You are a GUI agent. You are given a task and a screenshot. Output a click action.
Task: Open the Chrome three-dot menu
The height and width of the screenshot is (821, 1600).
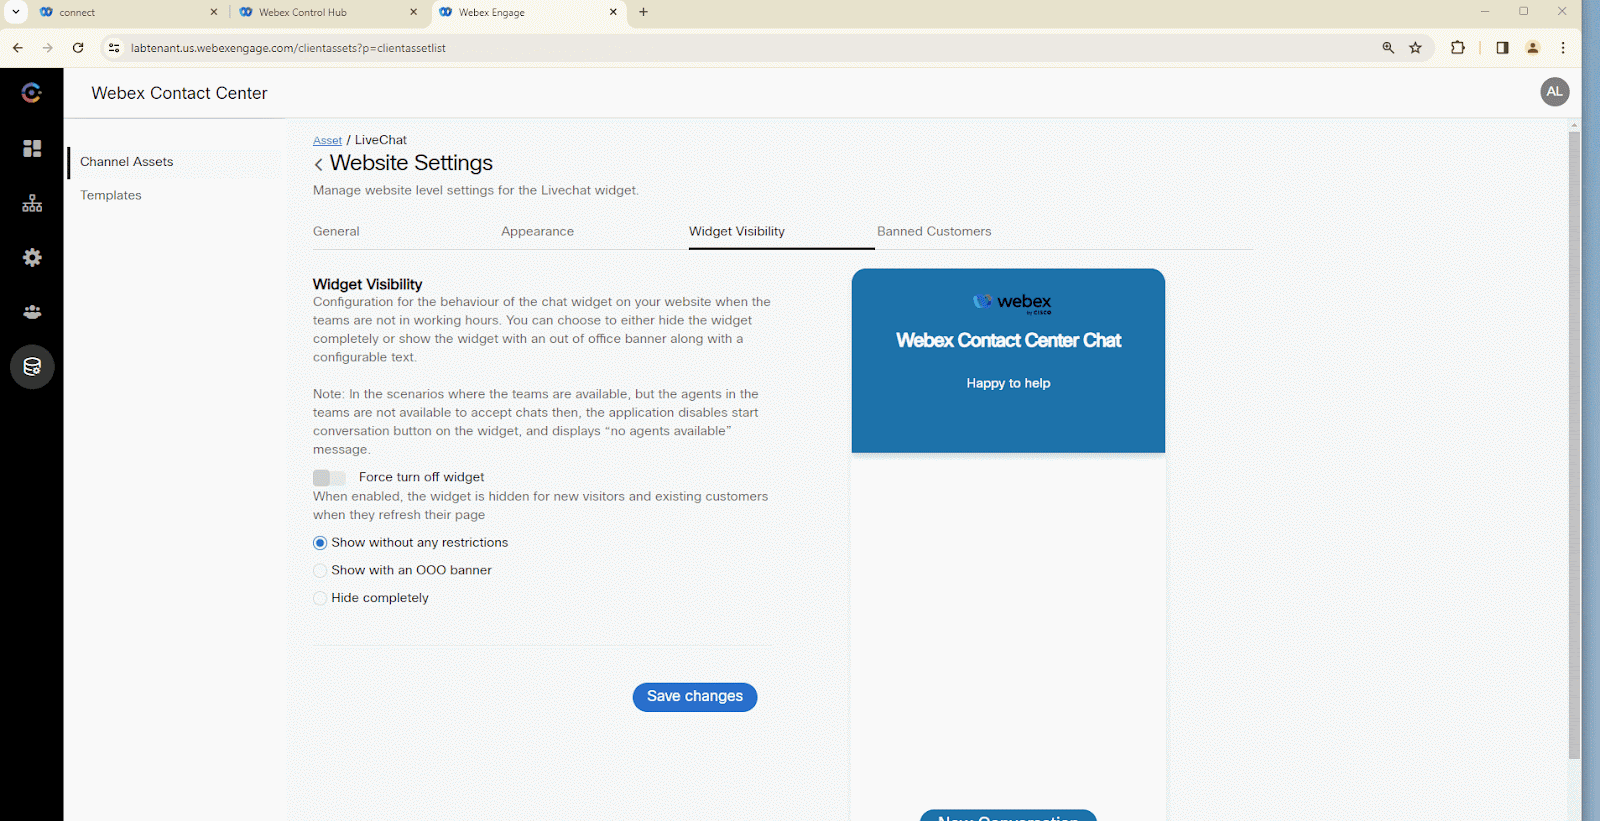[x=1563, y=47]
